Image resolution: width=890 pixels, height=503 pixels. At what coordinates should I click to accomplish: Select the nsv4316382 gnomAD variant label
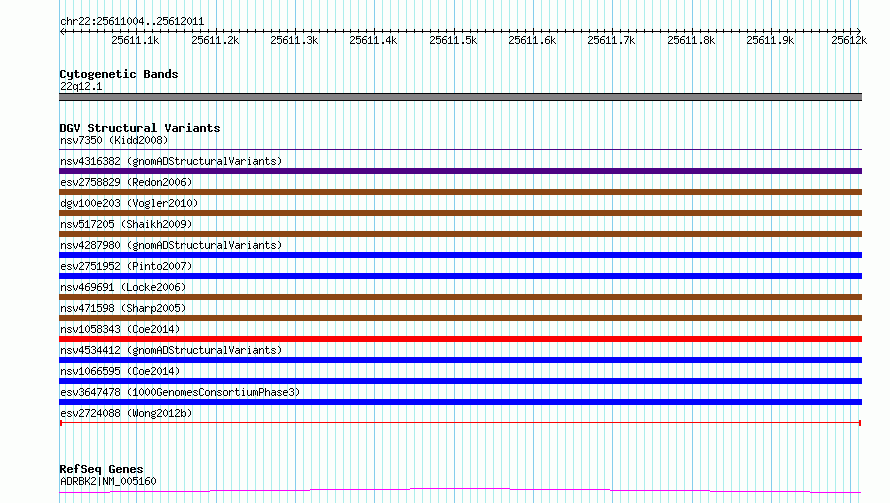171,161
